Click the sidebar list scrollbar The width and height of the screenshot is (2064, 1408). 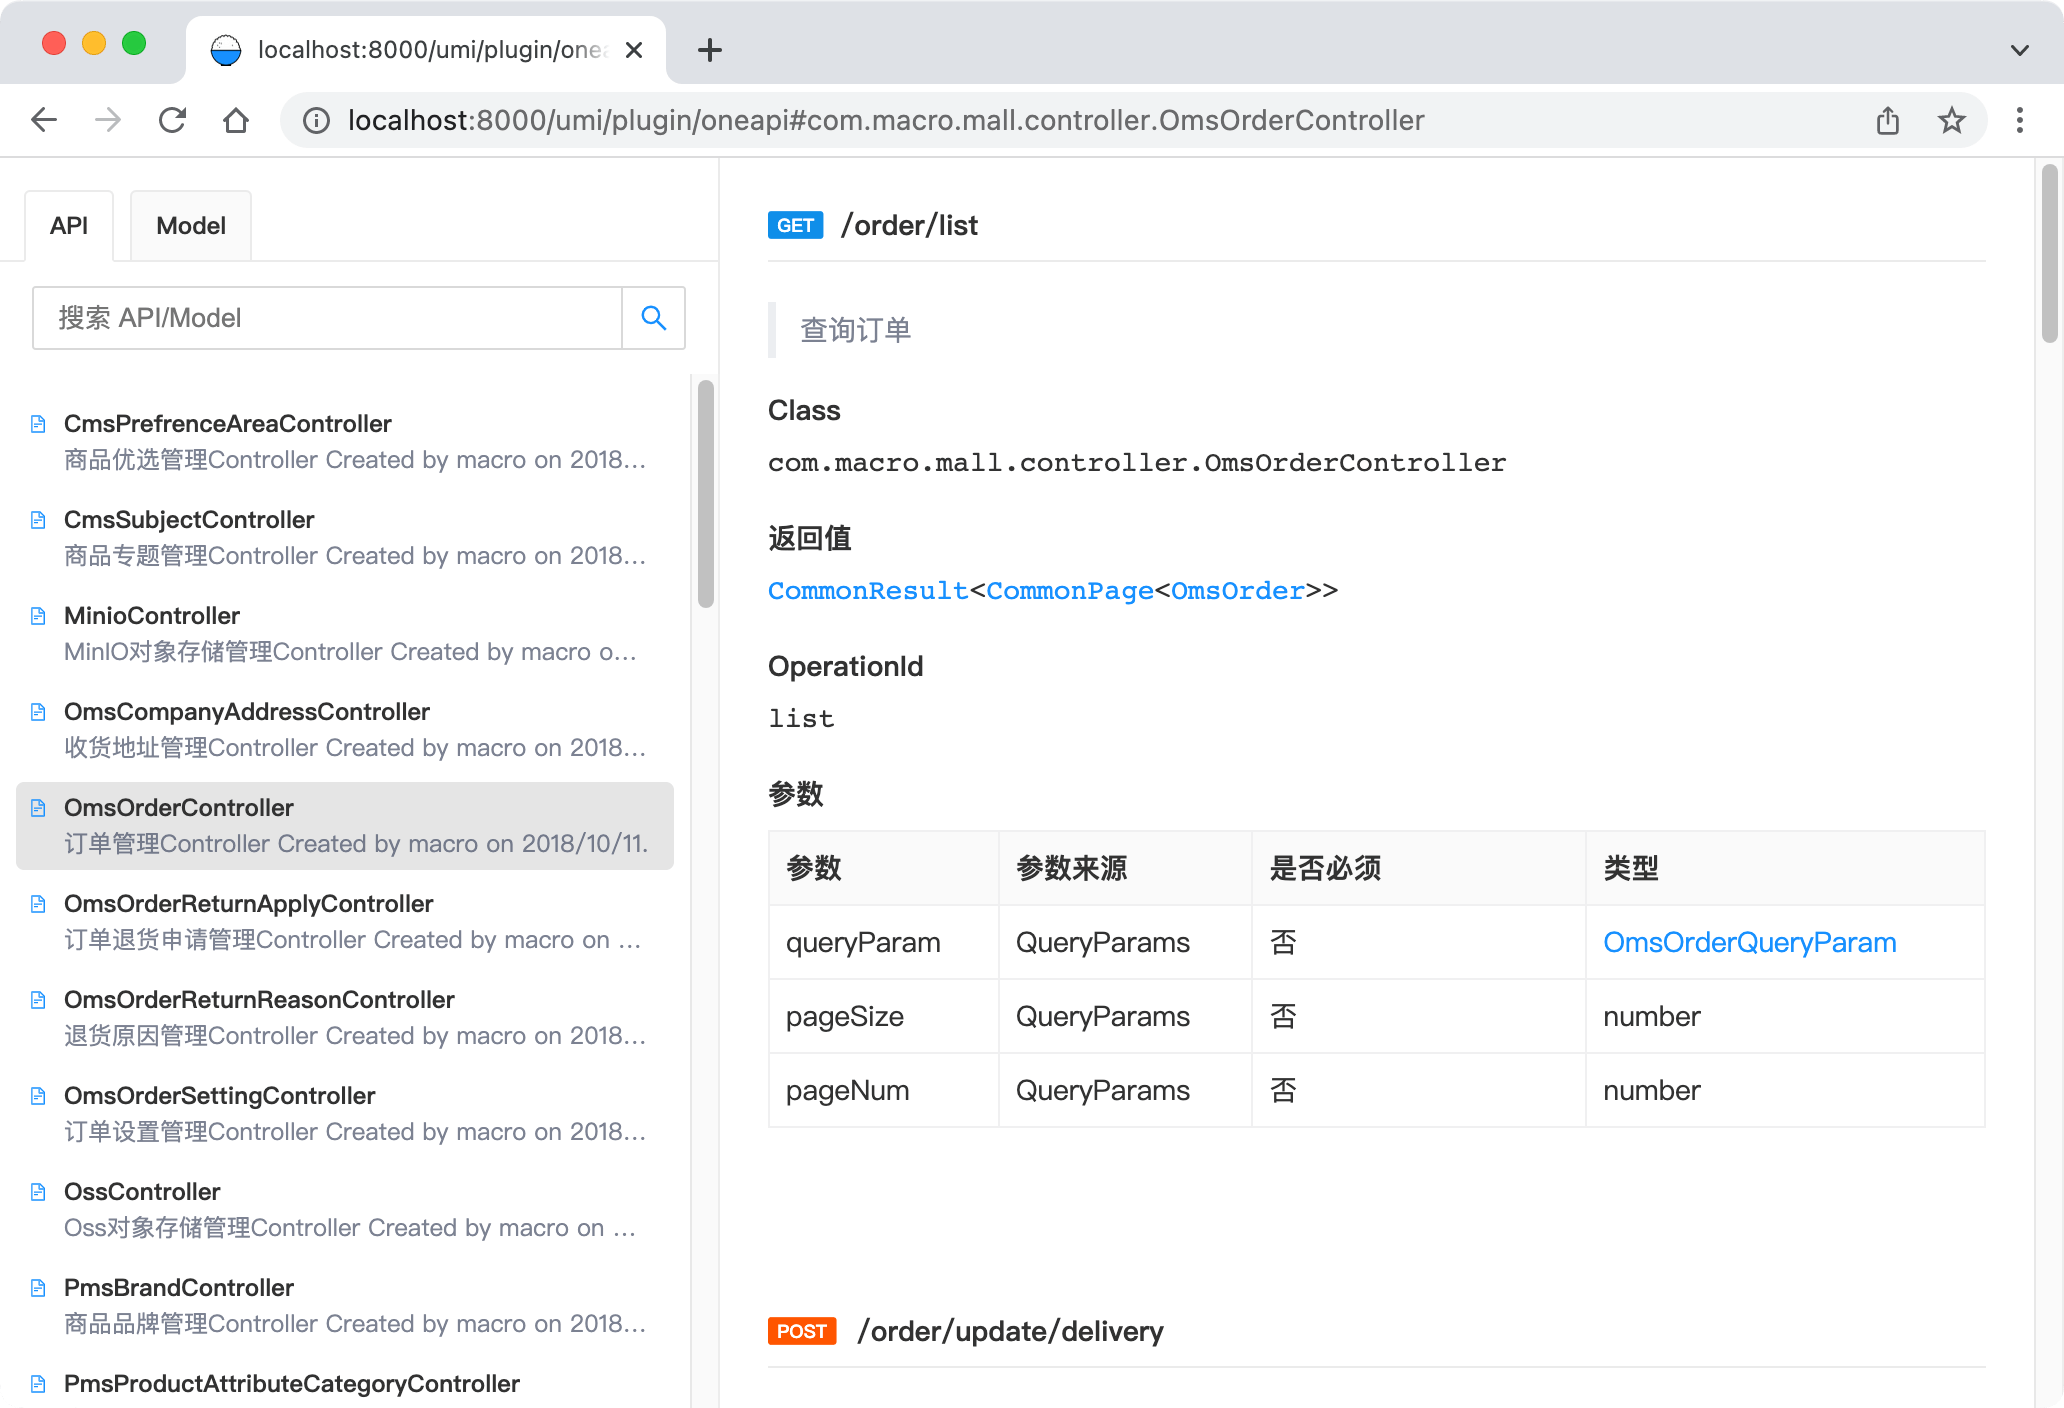click(x=706, y=494)
